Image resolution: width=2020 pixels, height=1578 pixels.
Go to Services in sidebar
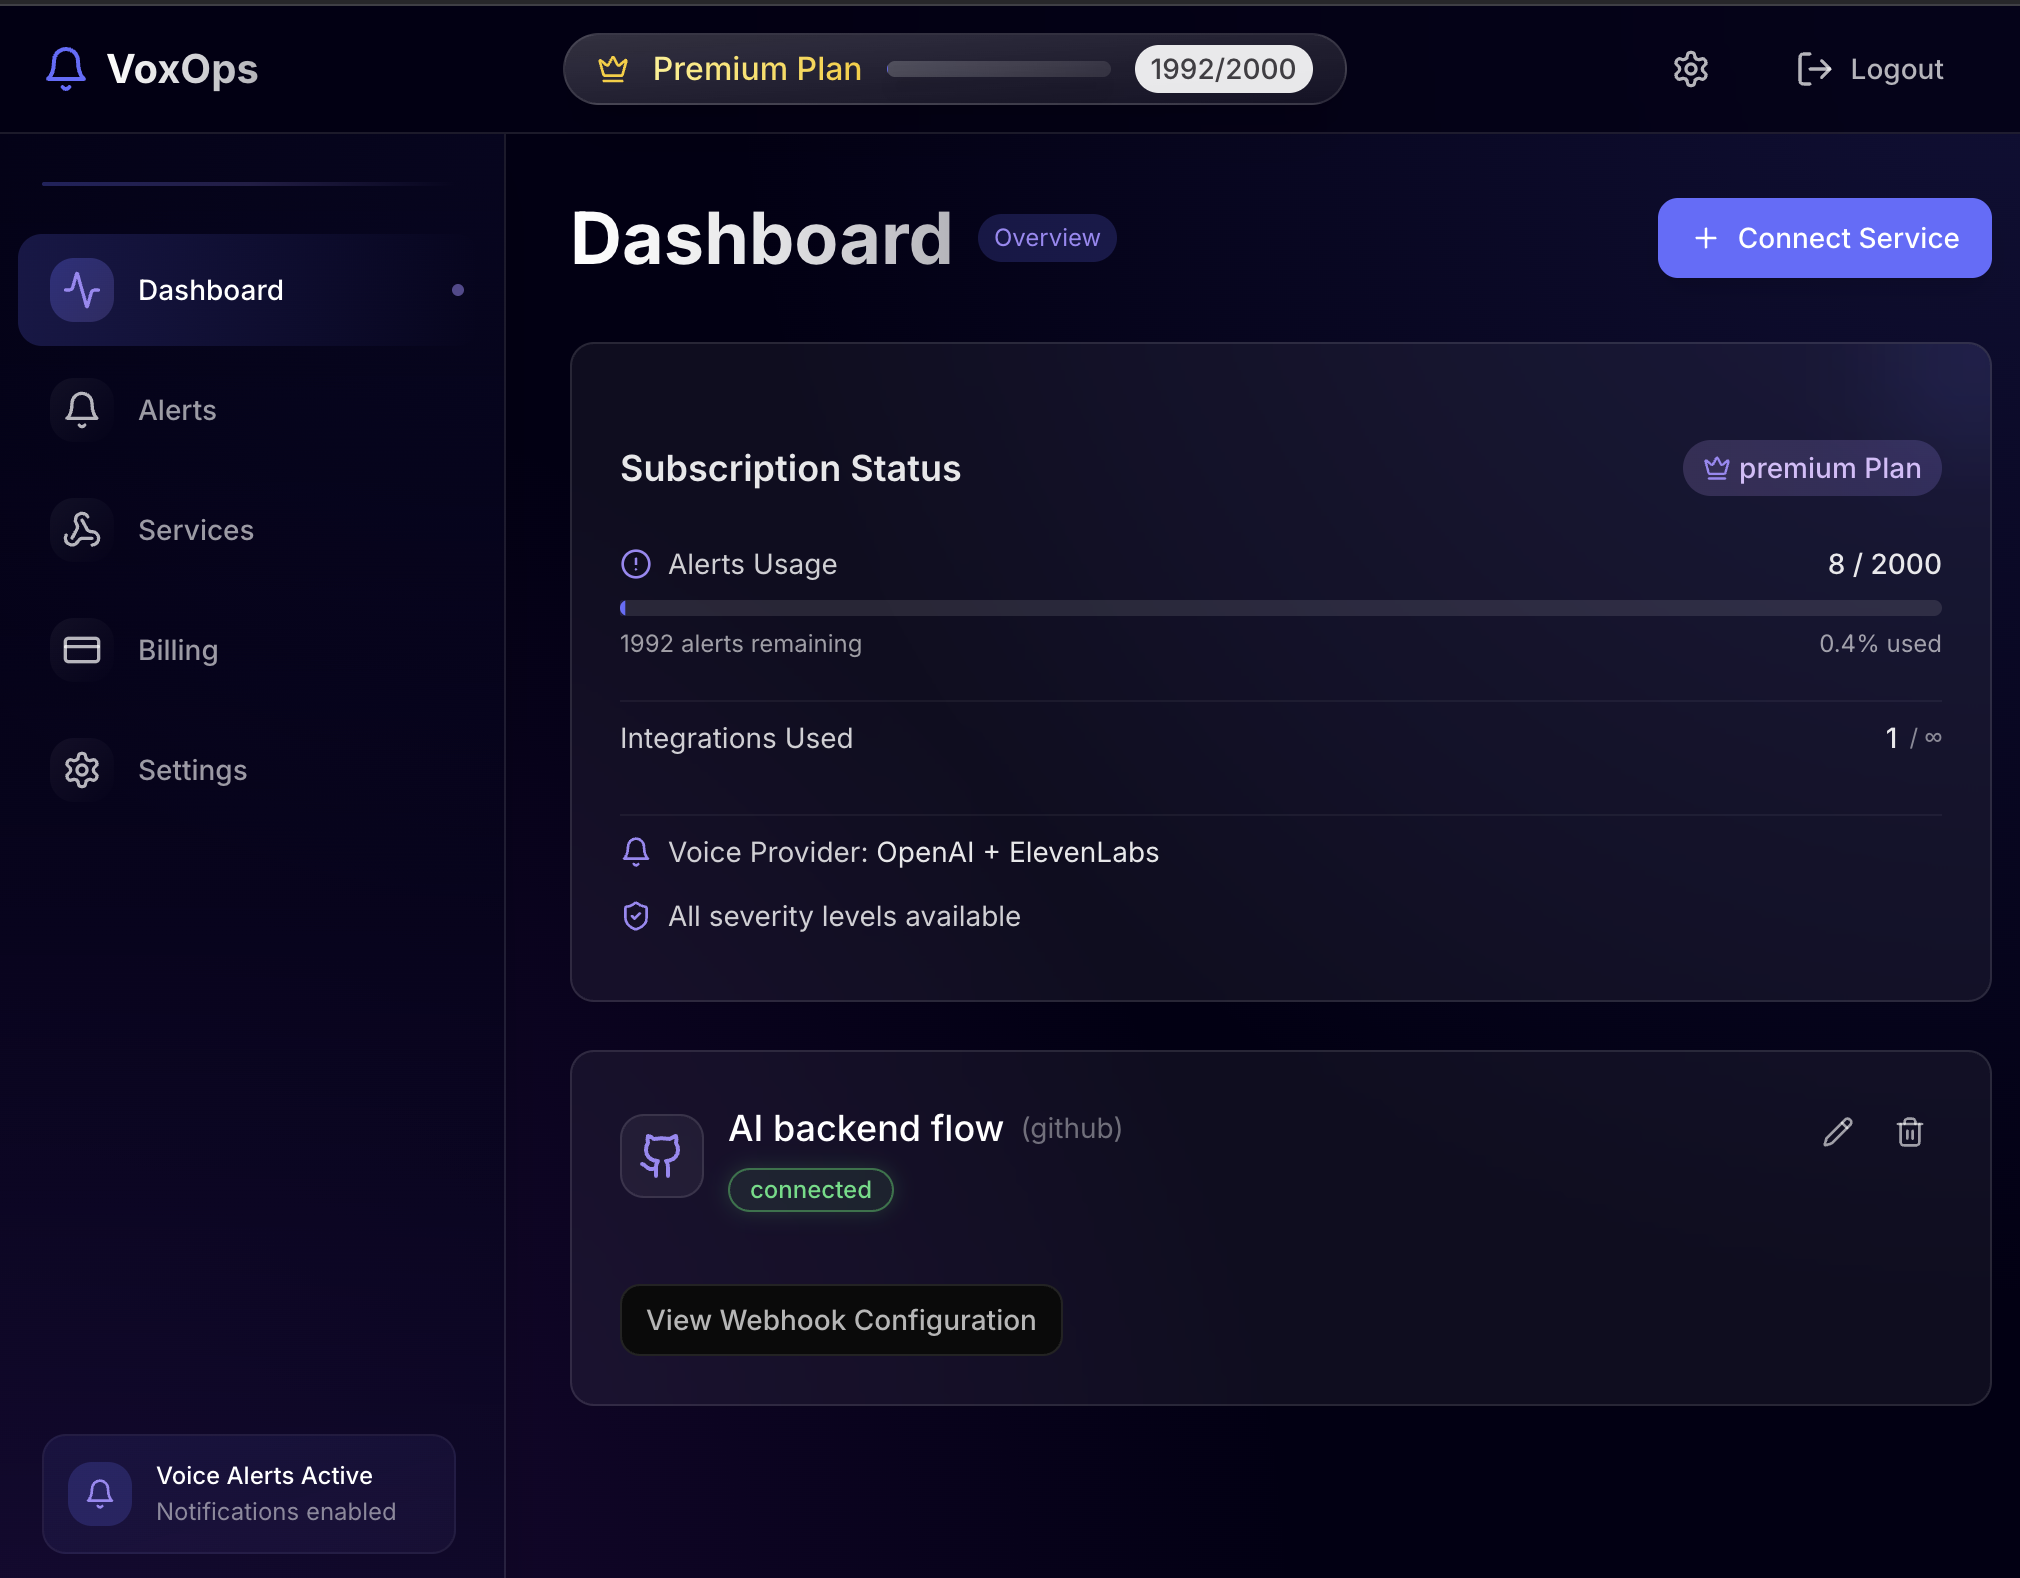[195, 530]
